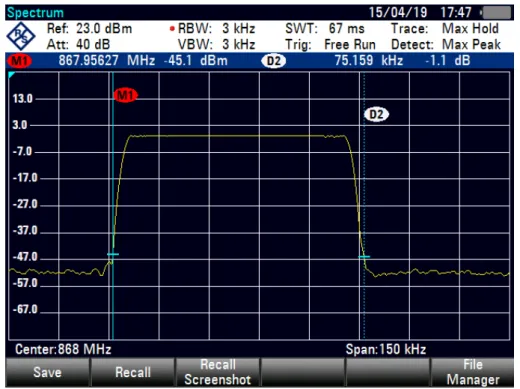Click the 13.0 y-axis label
This screenshot has width=520, height=389.
pyautogui.click(x=23, y=99)
